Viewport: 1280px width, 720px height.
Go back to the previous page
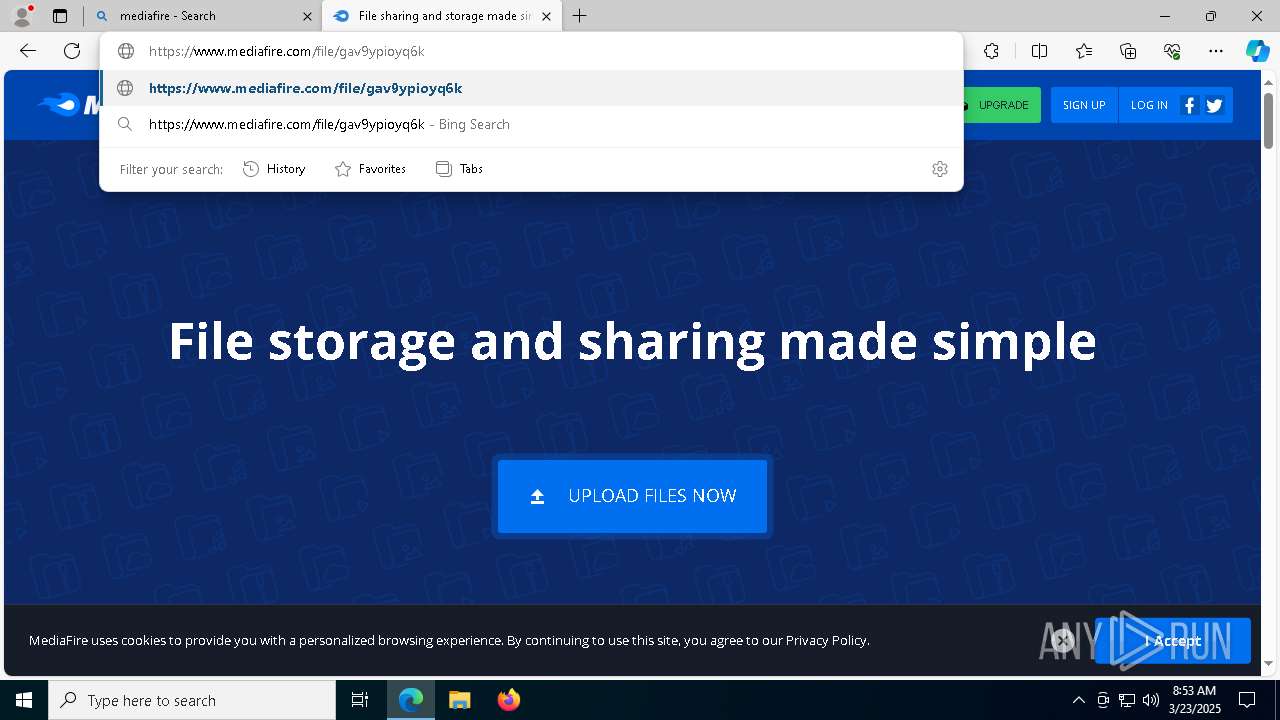[x=28, y=51]
